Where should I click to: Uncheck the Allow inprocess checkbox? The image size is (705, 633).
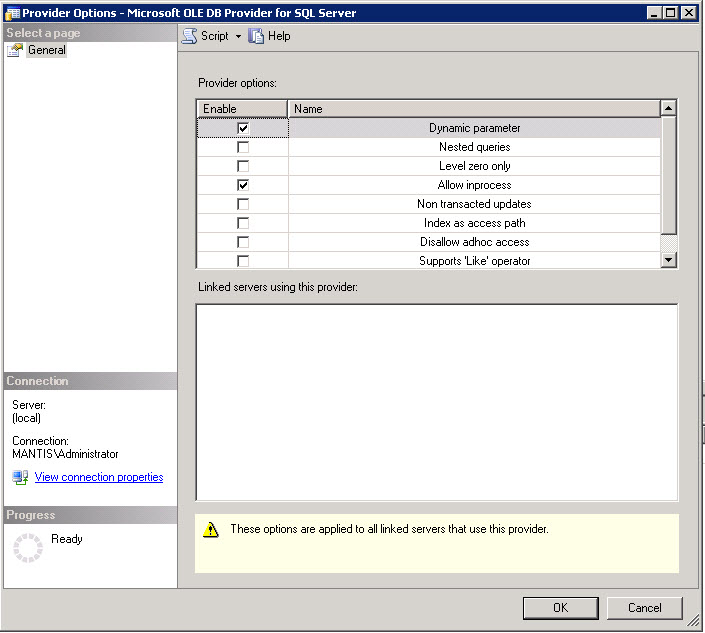pos(243,185)
